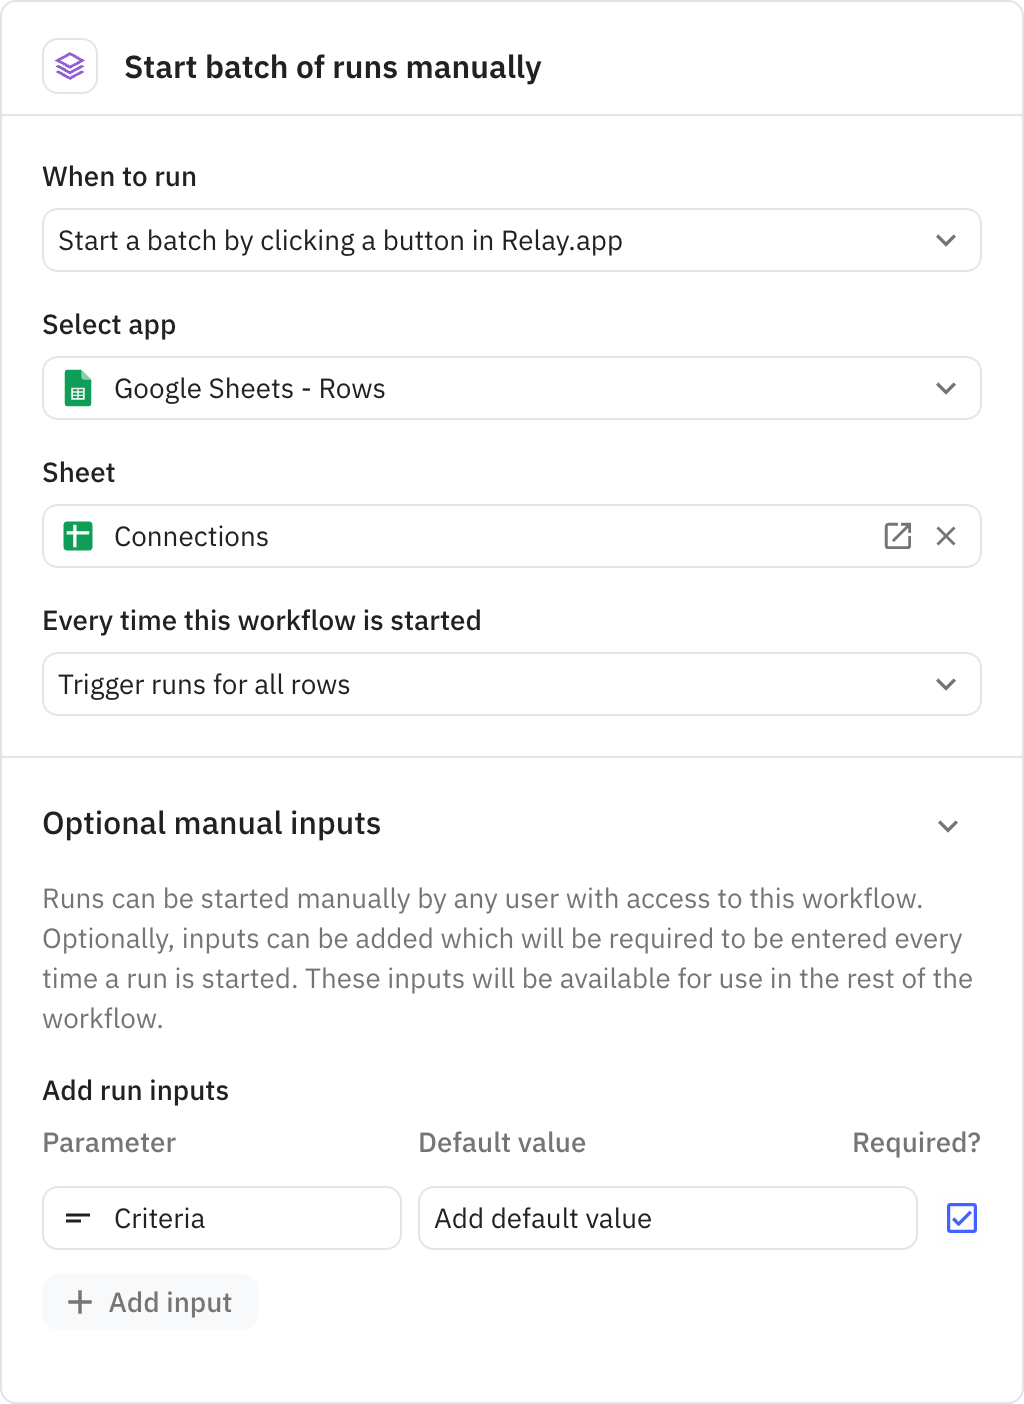The height and width of the screenshot is (1404, 1024).
Task: Remove the selected Connections sheet
Action: [945, 536]
